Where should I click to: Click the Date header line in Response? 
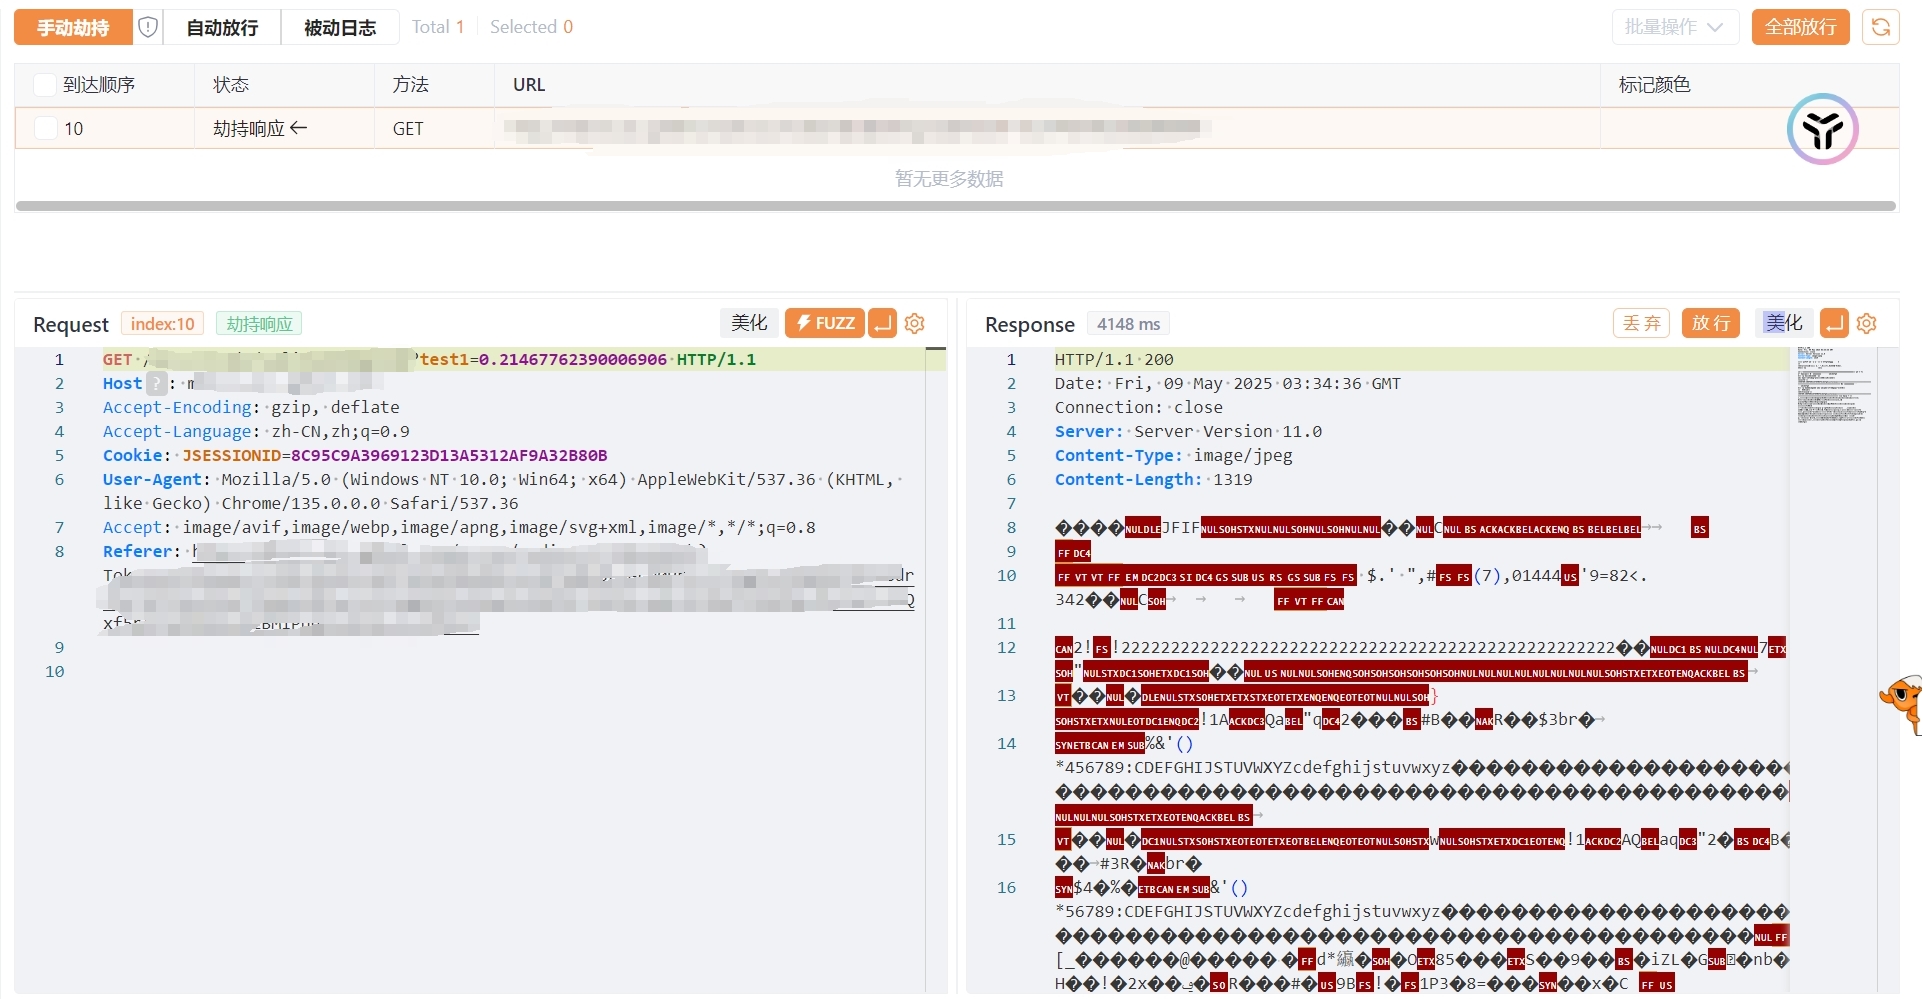tap(1227, 383)
